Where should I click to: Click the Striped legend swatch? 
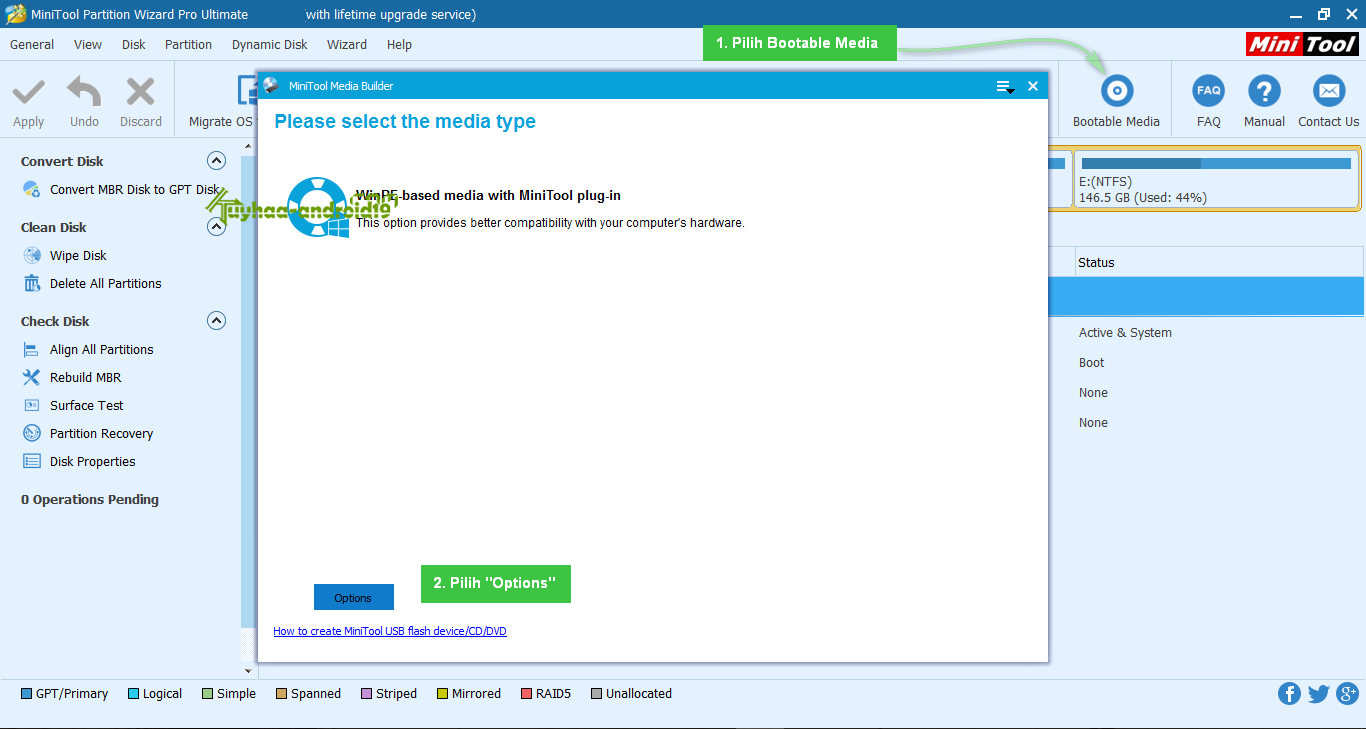(x=366, y=693)
